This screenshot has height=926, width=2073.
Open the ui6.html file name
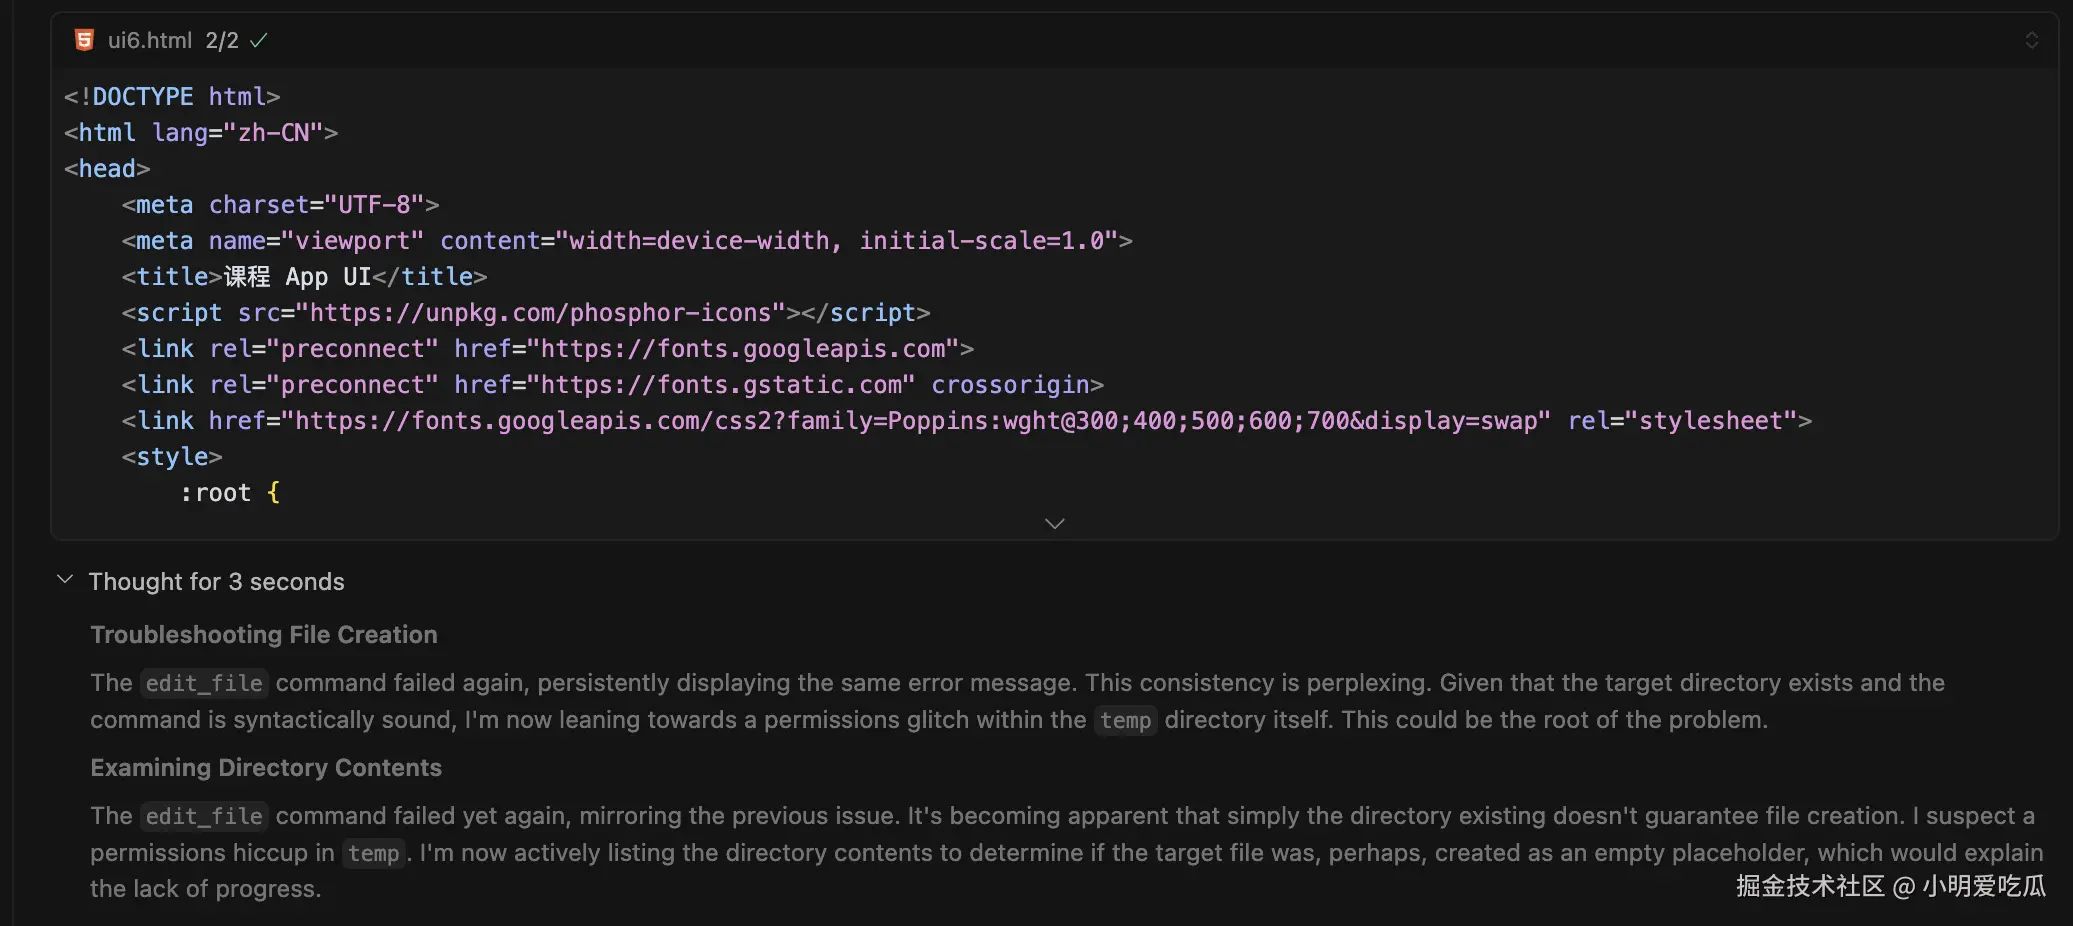coord(149,40)
